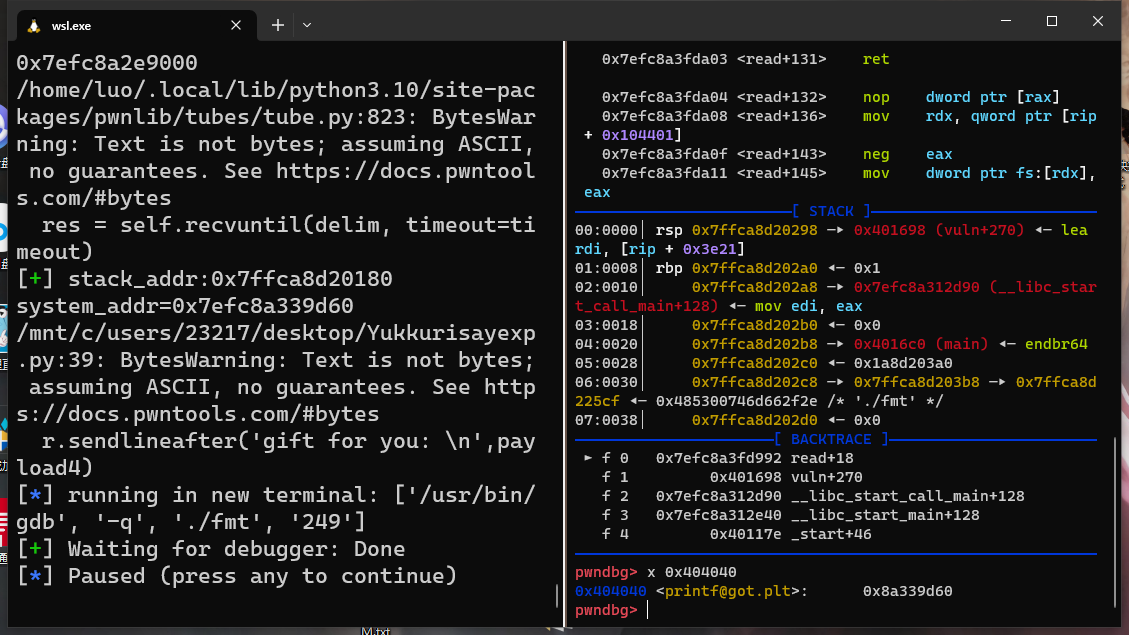Click backtrace frame 2 __libc_start_call_main+128
This screenshot has height=635, width=1129.
(813, 496)
